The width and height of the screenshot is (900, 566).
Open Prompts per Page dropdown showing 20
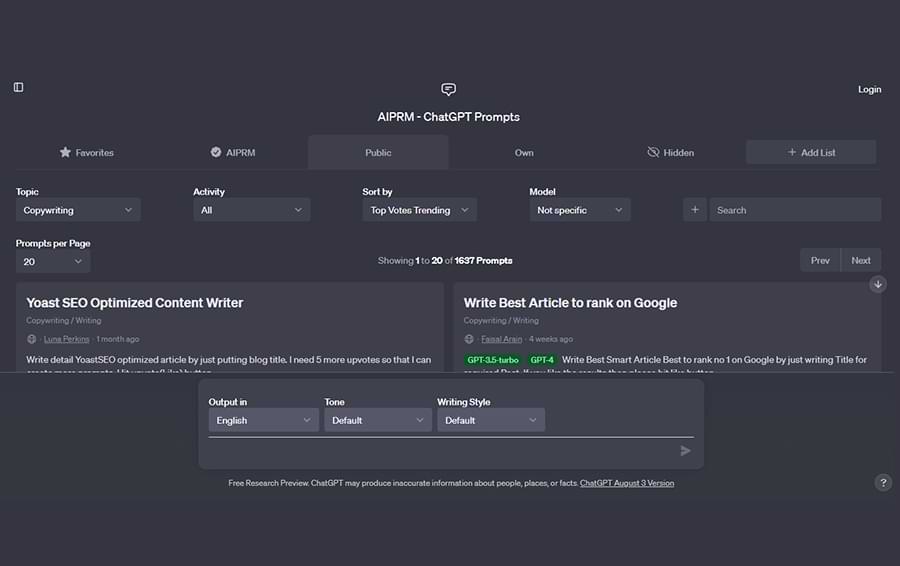tap(53, 262)
